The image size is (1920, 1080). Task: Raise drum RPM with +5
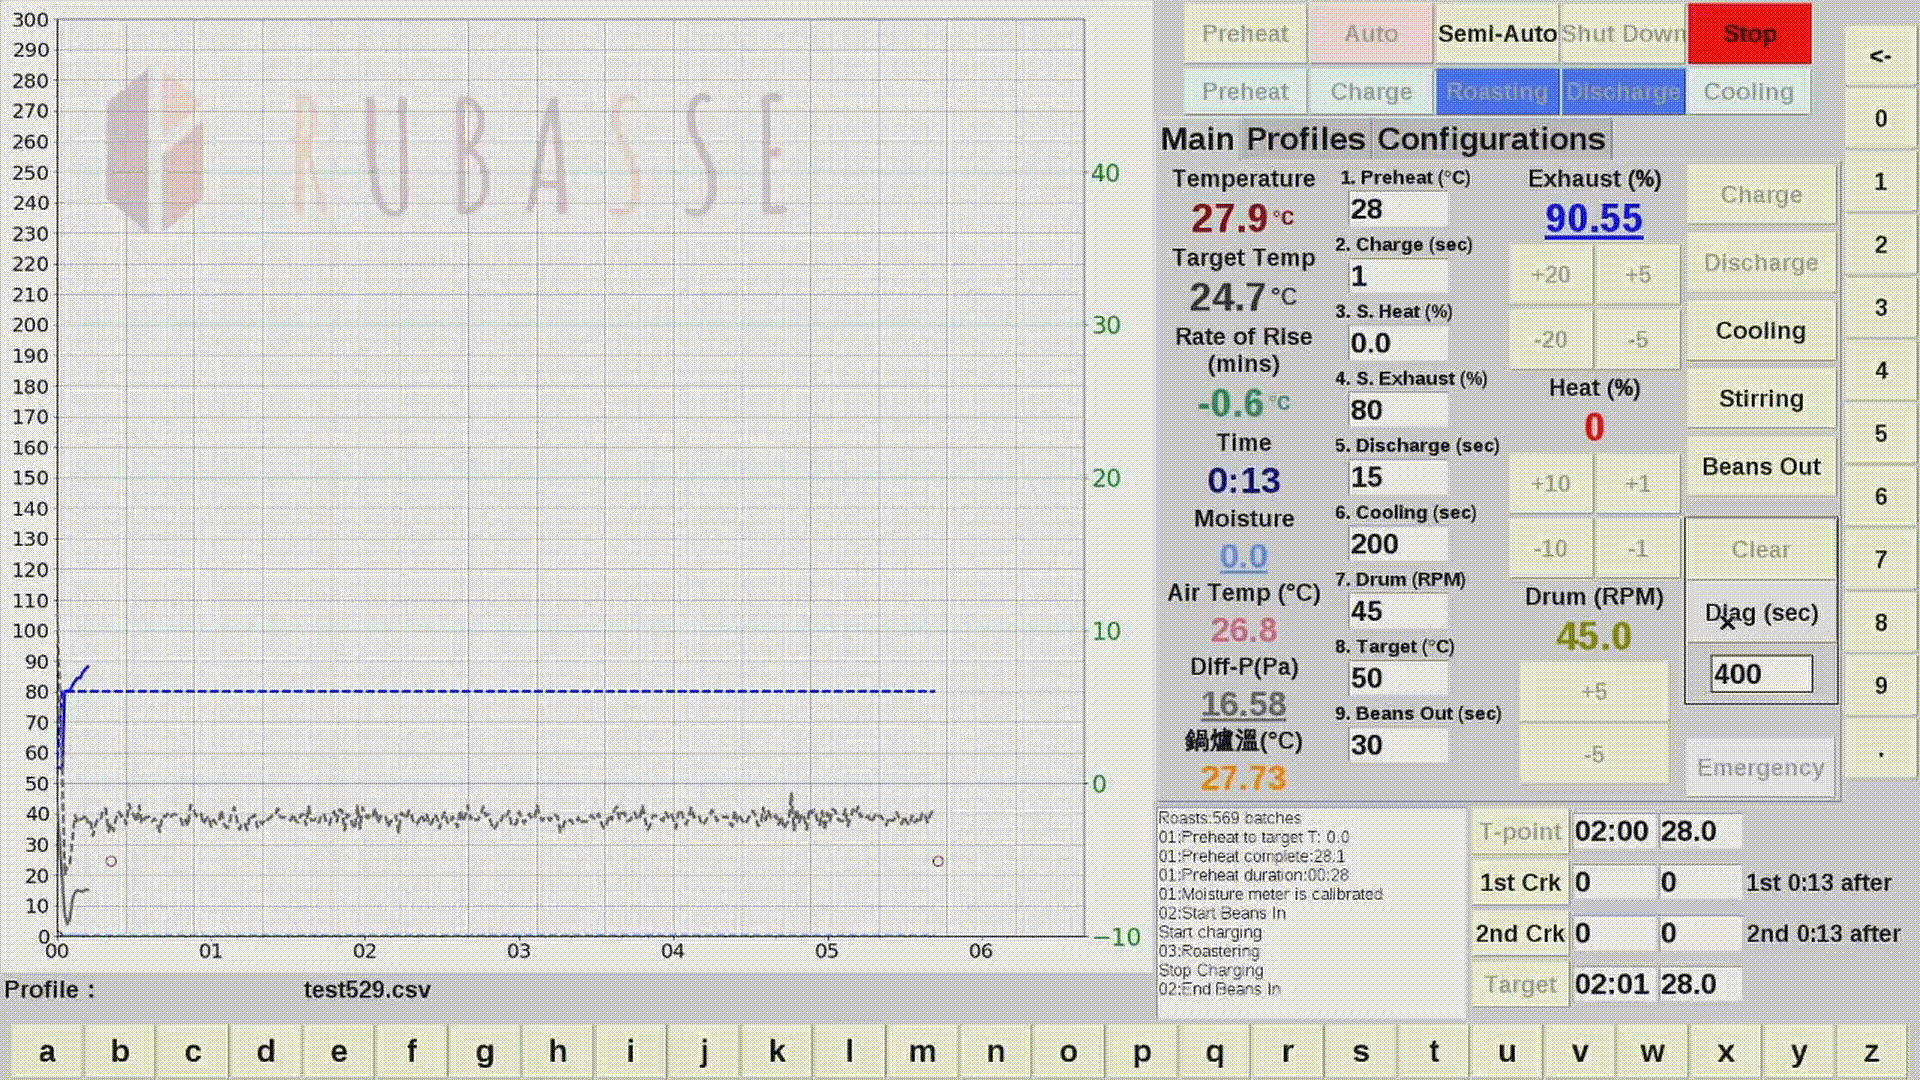[1594, 692]
